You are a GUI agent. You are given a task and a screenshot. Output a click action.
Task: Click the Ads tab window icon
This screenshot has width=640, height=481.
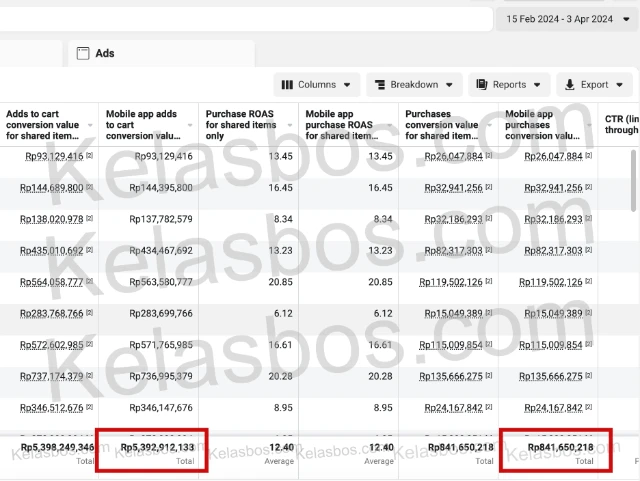pyautogui.click(x=83, y=54)
